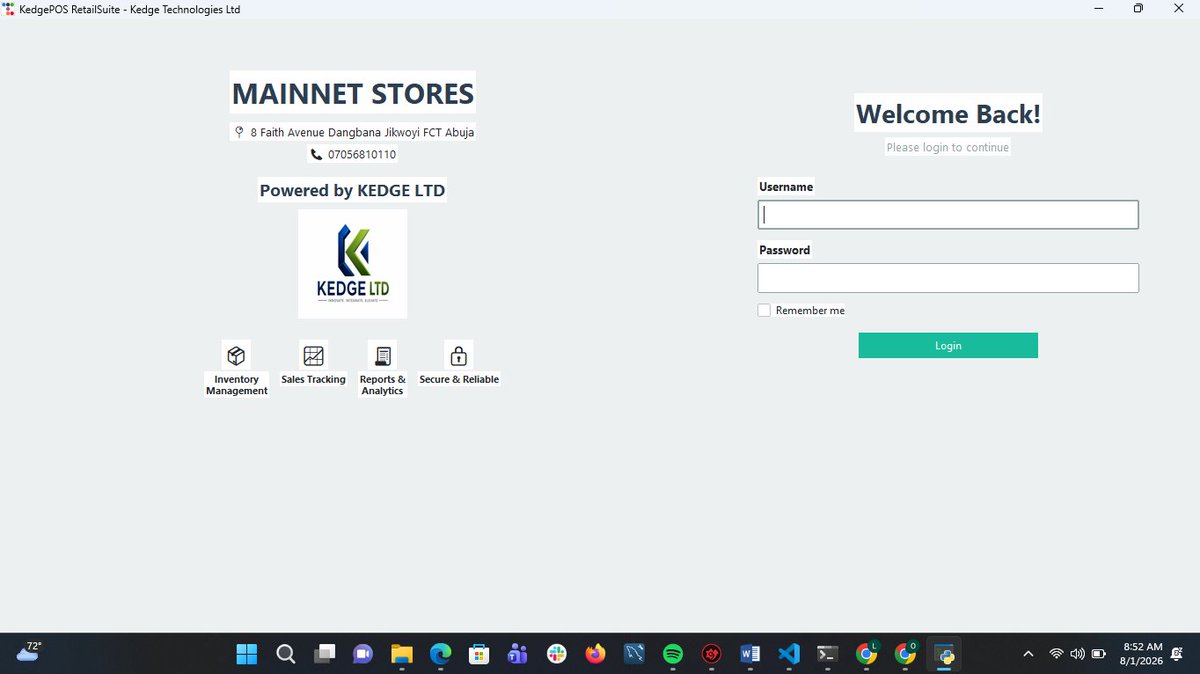Screen dimensions: 1200x674
Task: Click the location pin icon beside address
Action: click(x=239, y=132)
